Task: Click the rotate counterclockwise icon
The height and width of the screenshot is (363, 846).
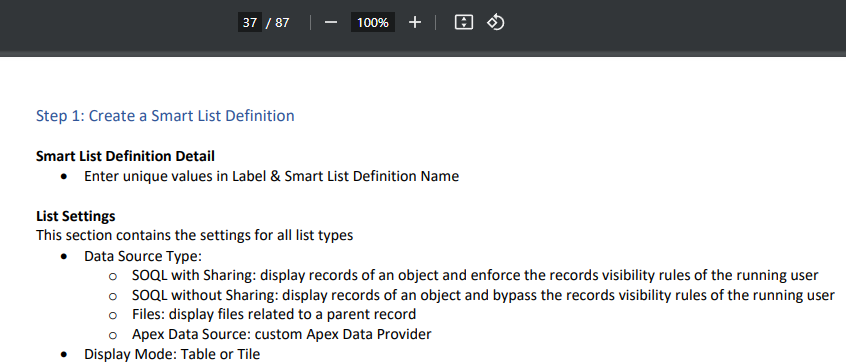Action: tap(495, 23)
